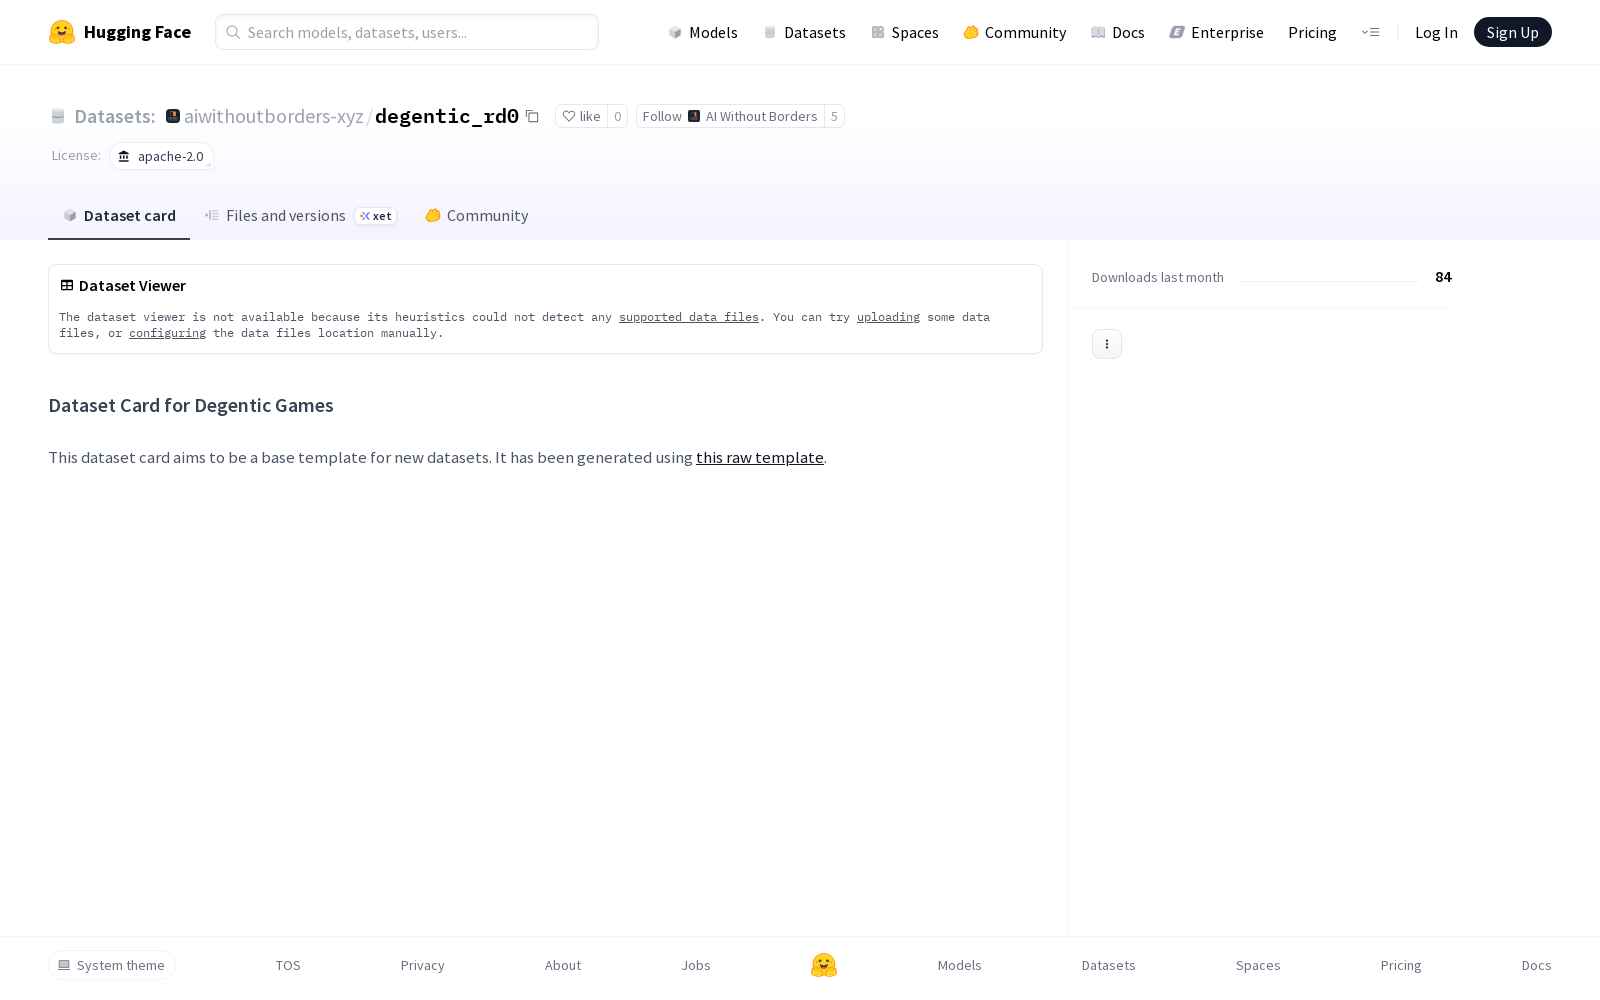Click the Log In link
This screenshot has height=1000, width=1600.
coord(1436,32)
